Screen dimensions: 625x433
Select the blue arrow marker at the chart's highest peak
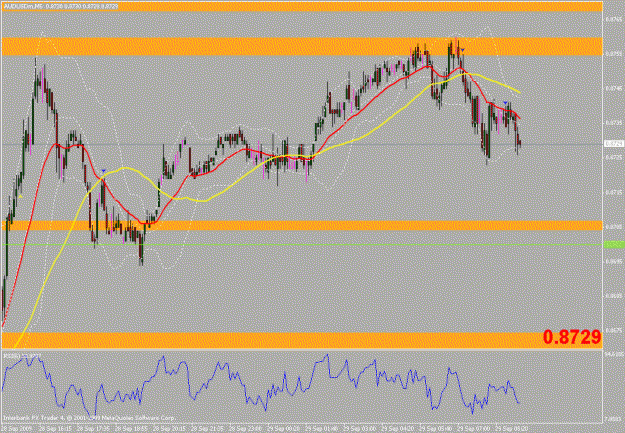[x=463, y=50]
